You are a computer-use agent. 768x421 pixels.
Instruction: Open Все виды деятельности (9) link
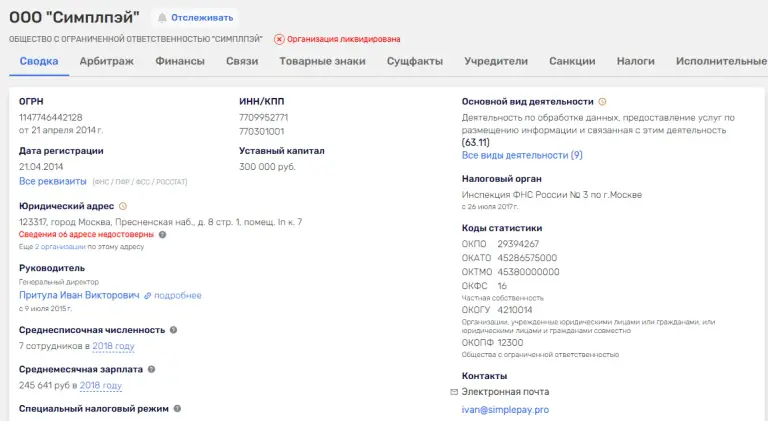[x=522, y=155]
